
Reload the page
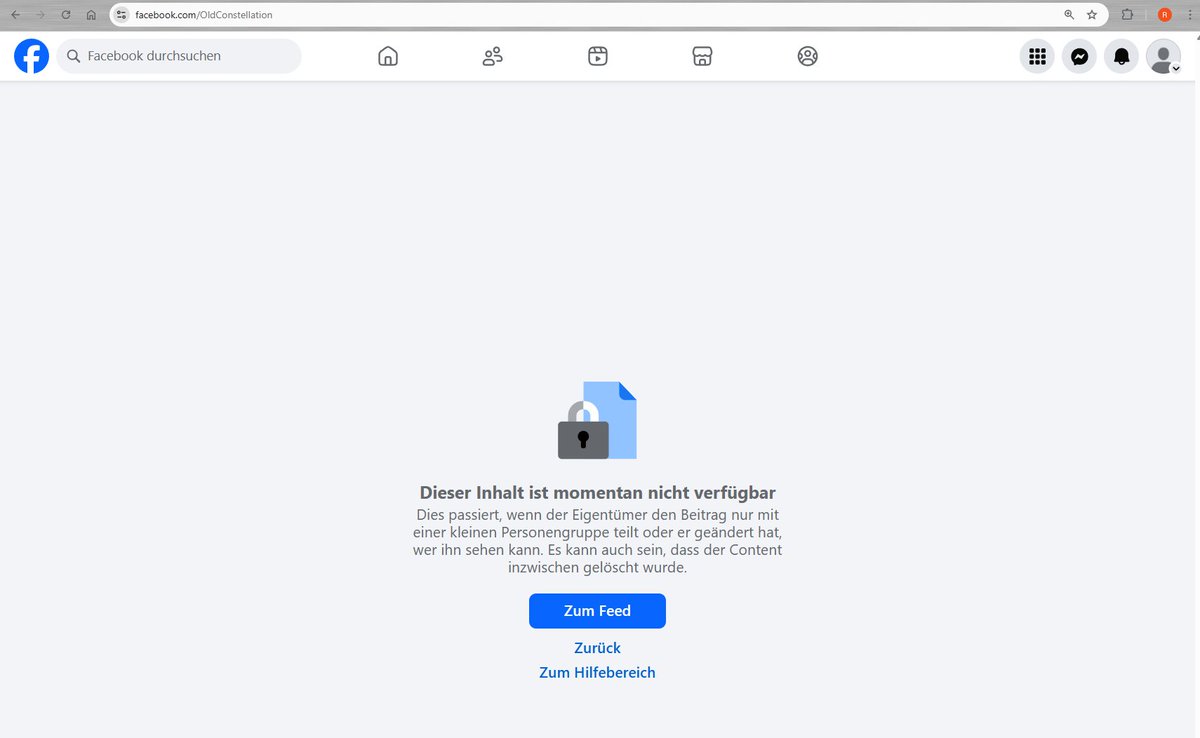(x=66, y=15)
